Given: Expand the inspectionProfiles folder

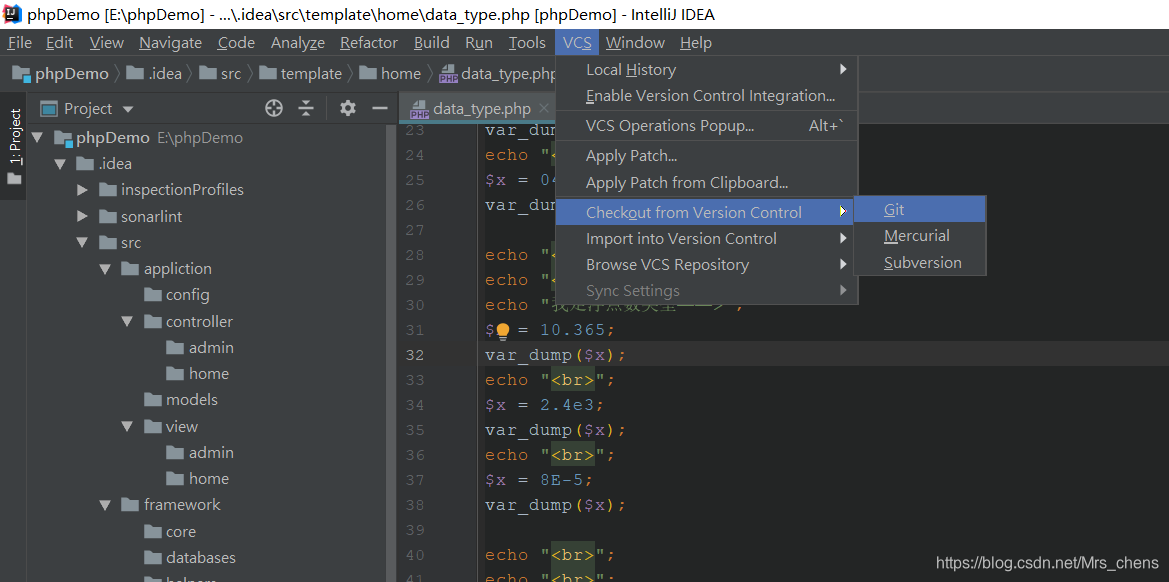Looking at the screenshot, I should (83, 190).
